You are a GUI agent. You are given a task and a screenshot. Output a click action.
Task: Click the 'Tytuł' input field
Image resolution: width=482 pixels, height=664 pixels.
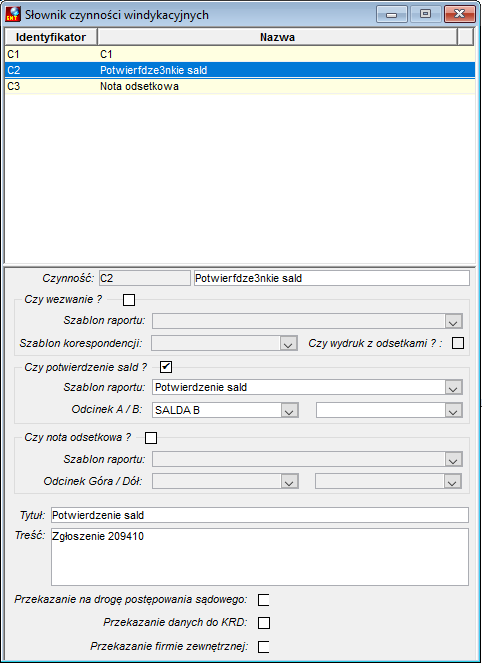260,515
